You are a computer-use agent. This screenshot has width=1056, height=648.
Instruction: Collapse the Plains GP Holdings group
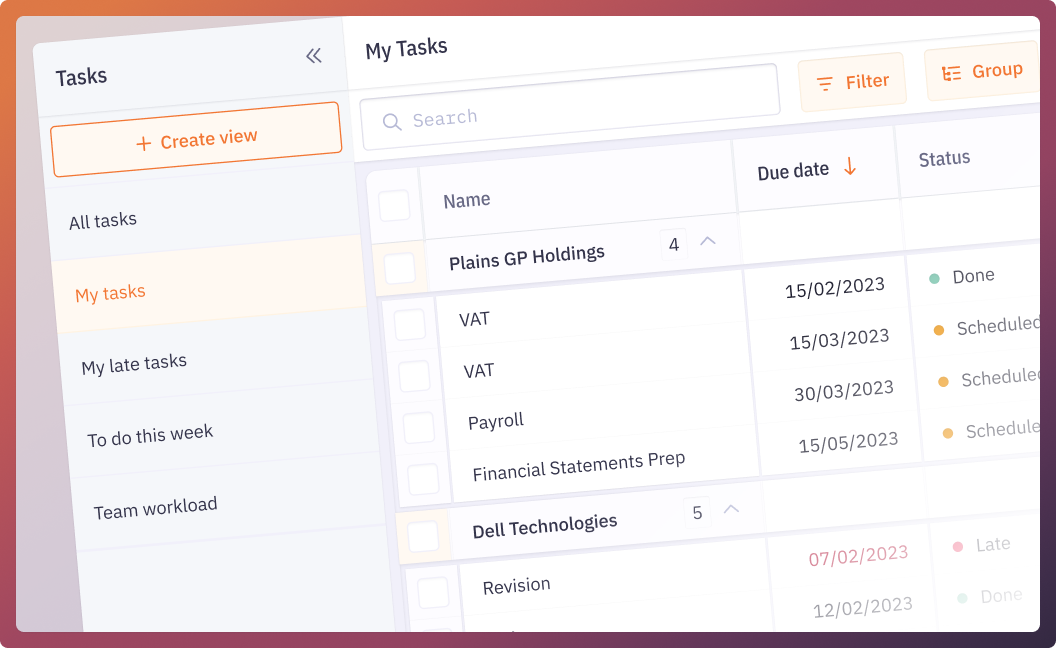pyautogui.click(x=709, y=242)
